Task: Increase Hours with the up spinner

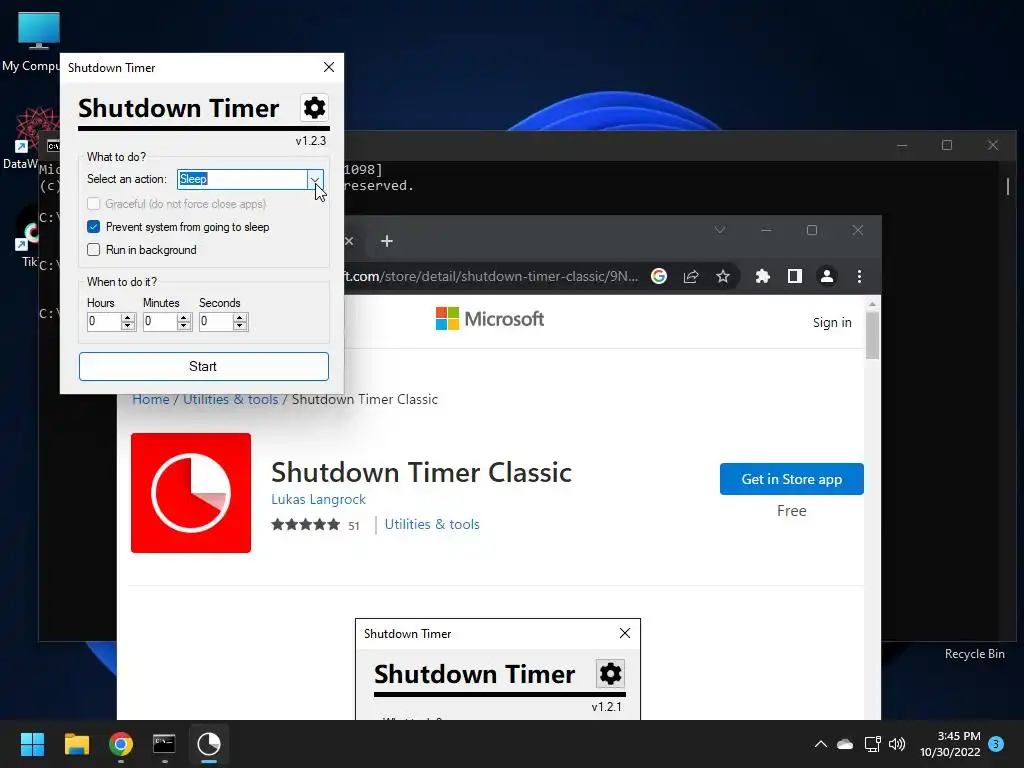Action: [x=128, y=317]
